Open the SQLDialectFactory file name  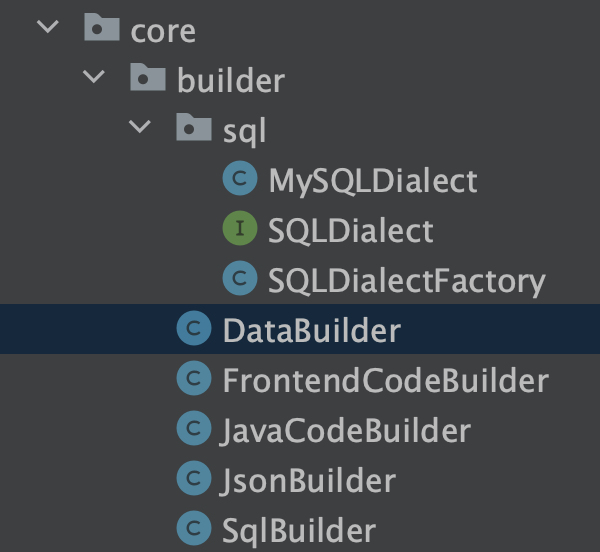(x=406, y=280)
